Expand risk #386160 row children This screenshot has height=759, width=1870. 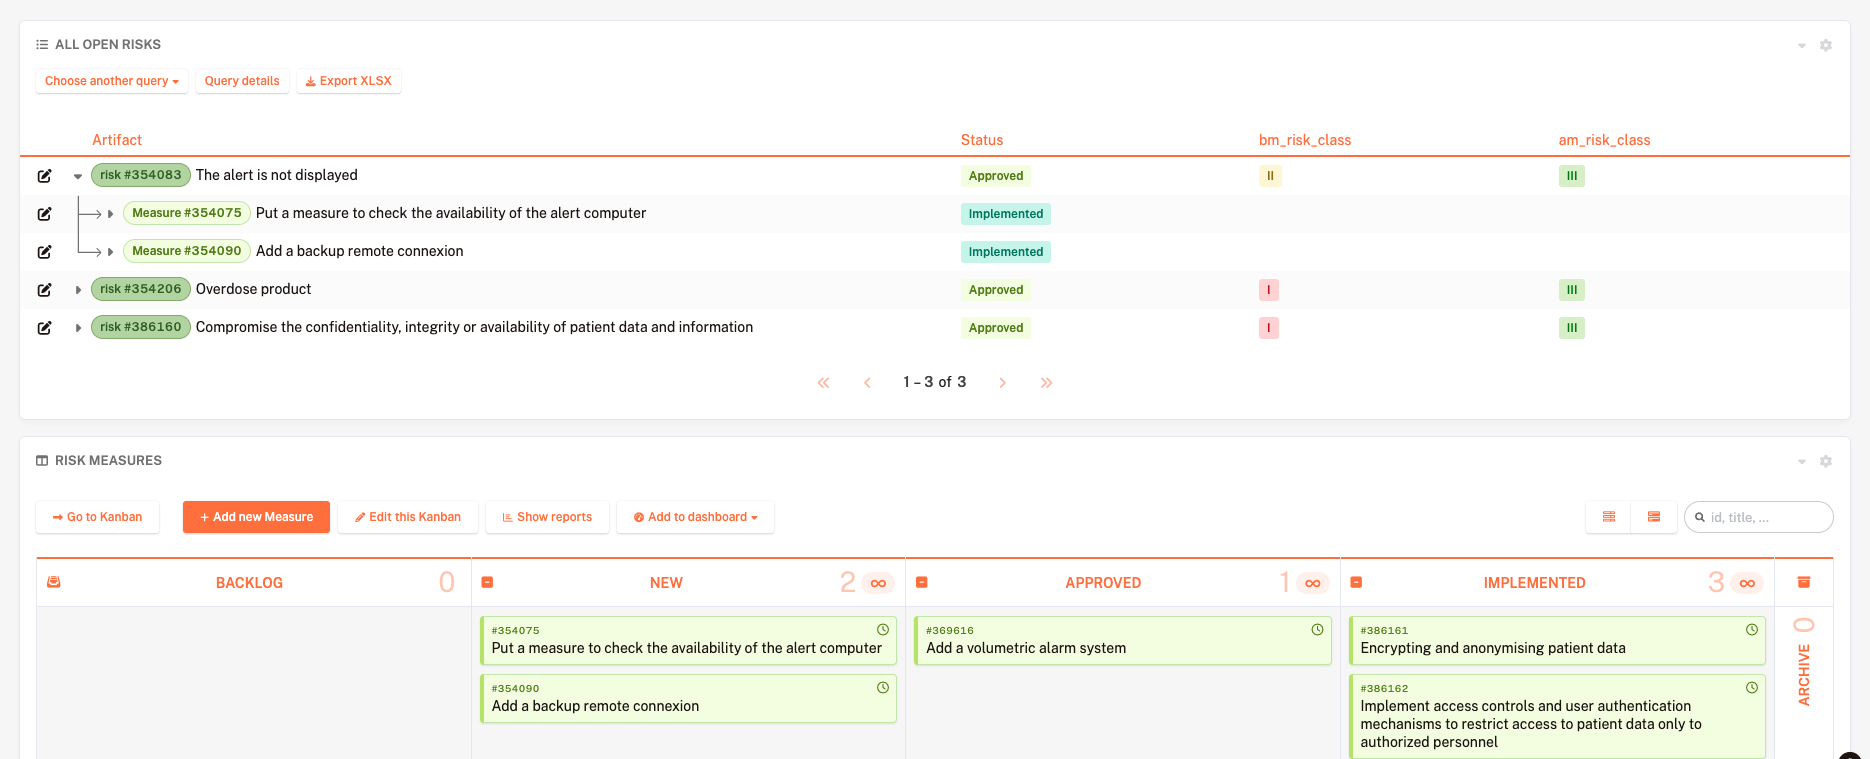(x=78, y=328)
